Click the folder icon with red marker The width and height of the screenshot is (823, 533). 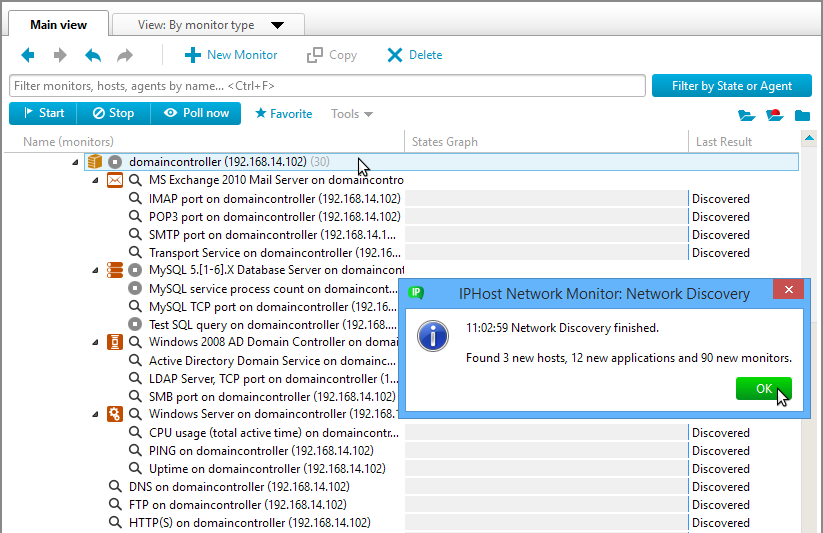click(775, 114)
